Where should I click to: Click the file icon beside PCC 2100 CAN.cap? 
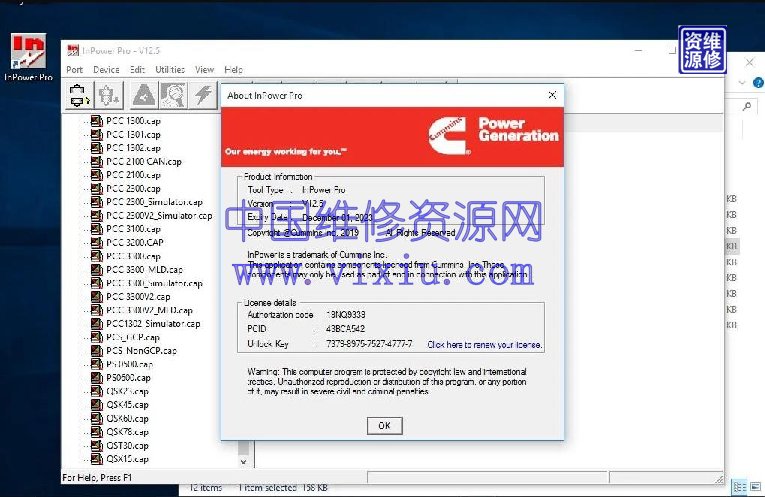pos(97,161)
